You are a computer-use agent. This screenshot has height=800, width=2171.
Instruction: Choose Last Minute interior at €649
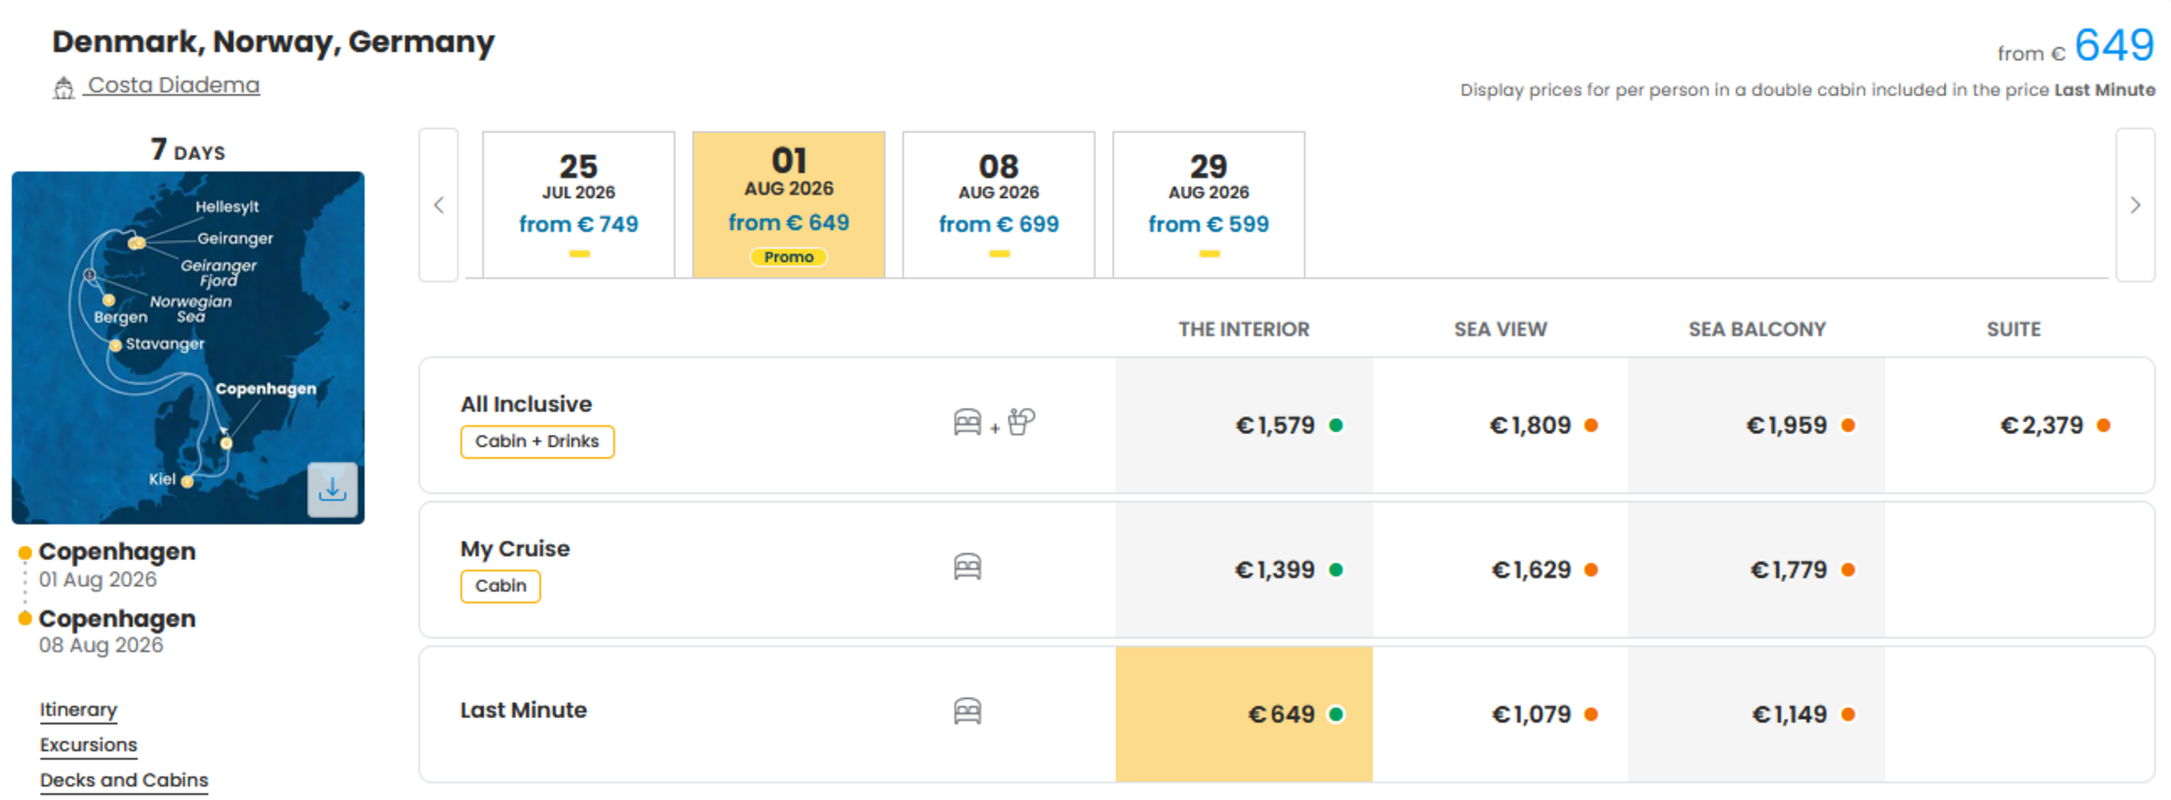[x=1244, y=714]
